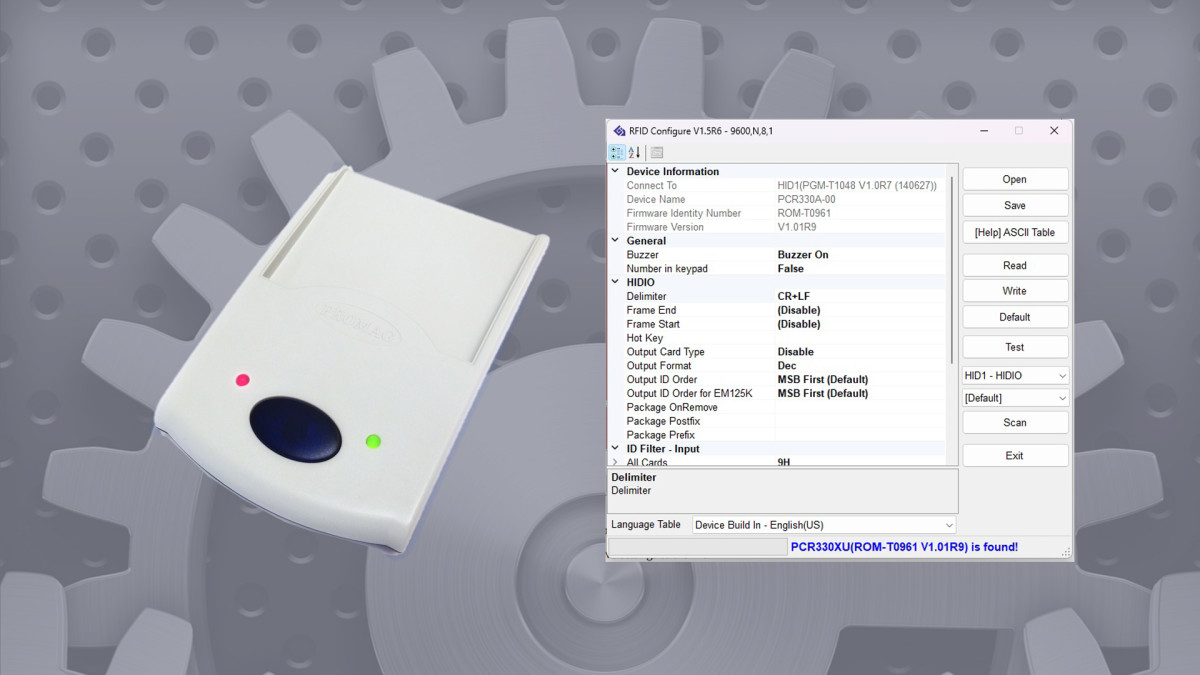The width and height of the screenshot is (1200, 675).
Task: Expand the All Cards property row
Action: 615,463
